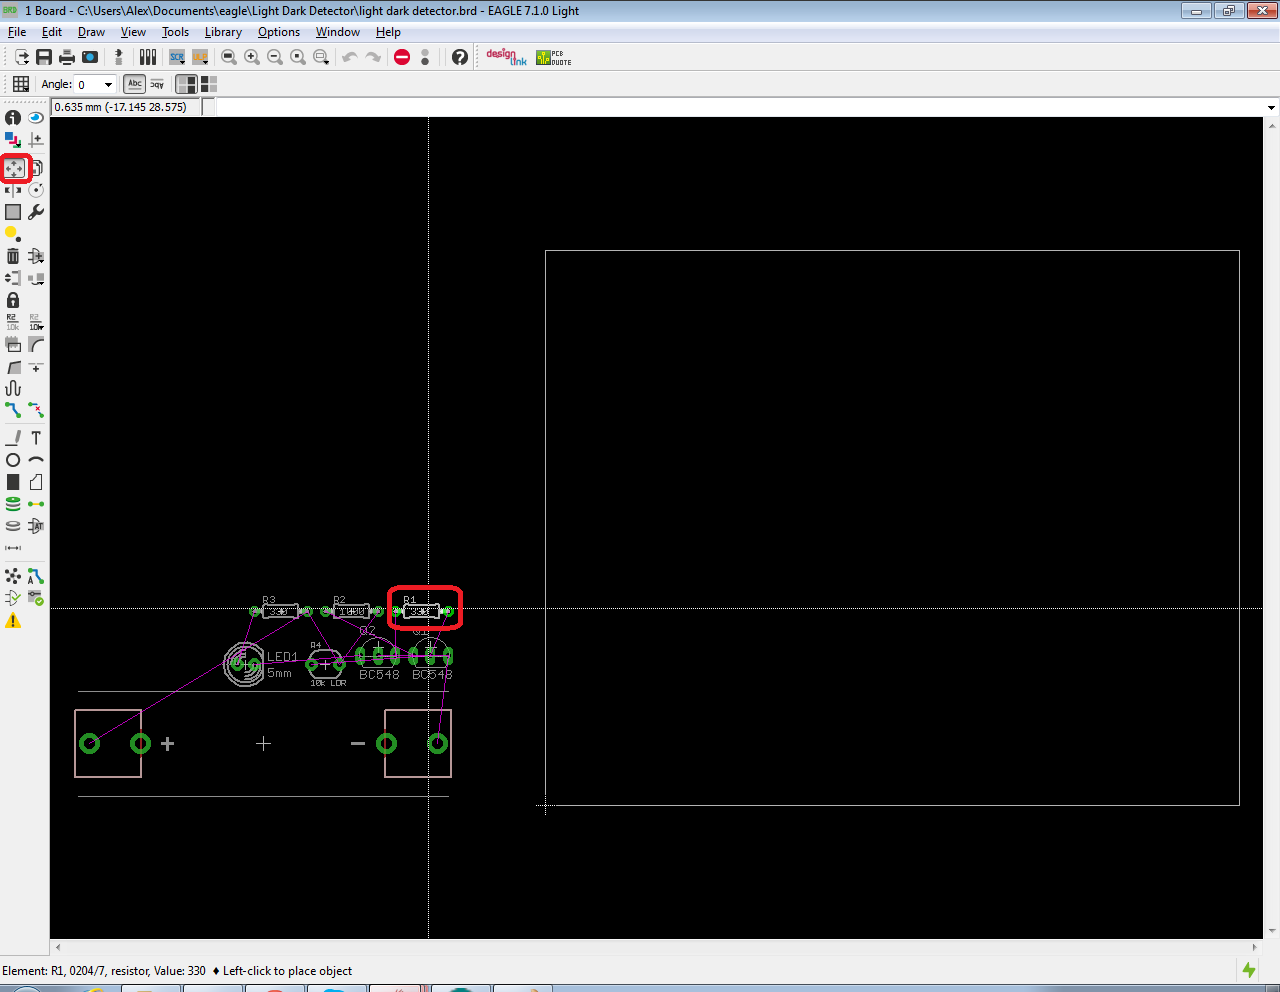Image resolution: width=1280 pixels, height=992 pixels.
Task: Select the Route tool
Action: pos(13,410)
